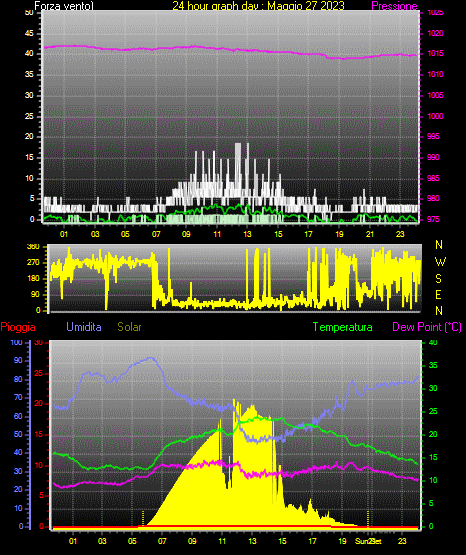Click the W wind direction label
Screen dimensions: 466x555
pyautogui.click(x=440, y=262)
